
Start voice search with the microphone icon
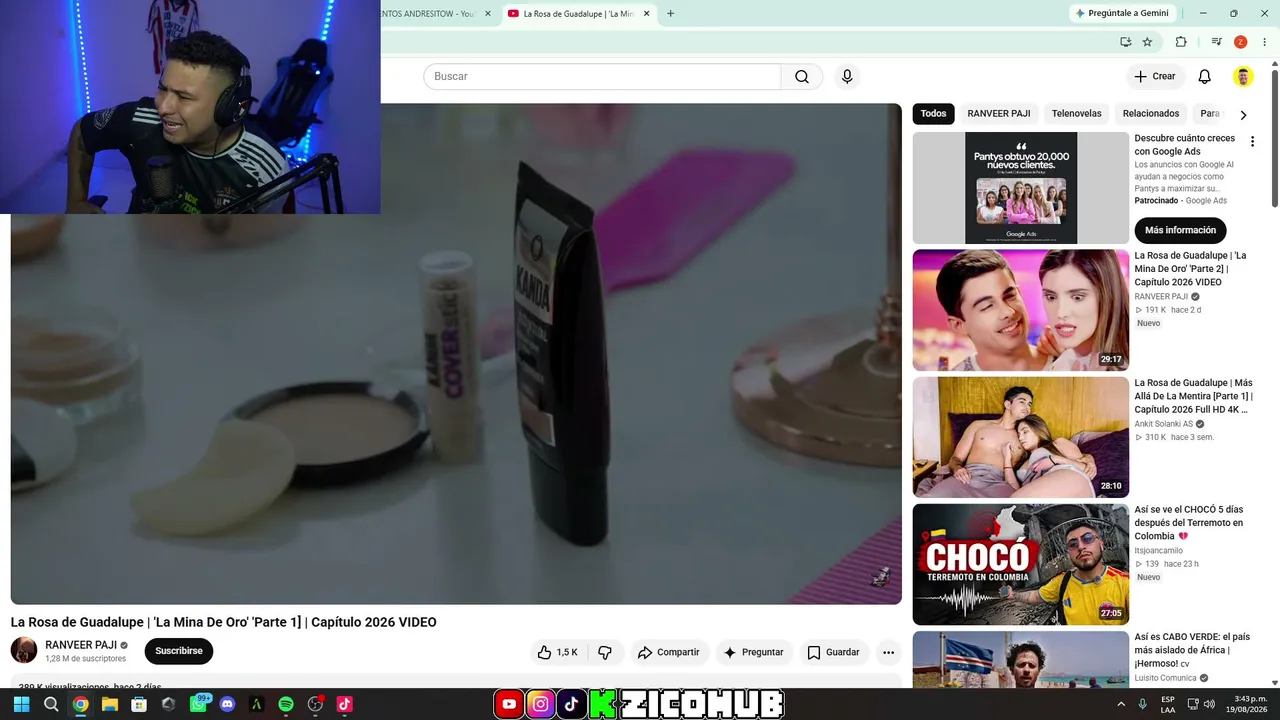(x=847, y=77)
